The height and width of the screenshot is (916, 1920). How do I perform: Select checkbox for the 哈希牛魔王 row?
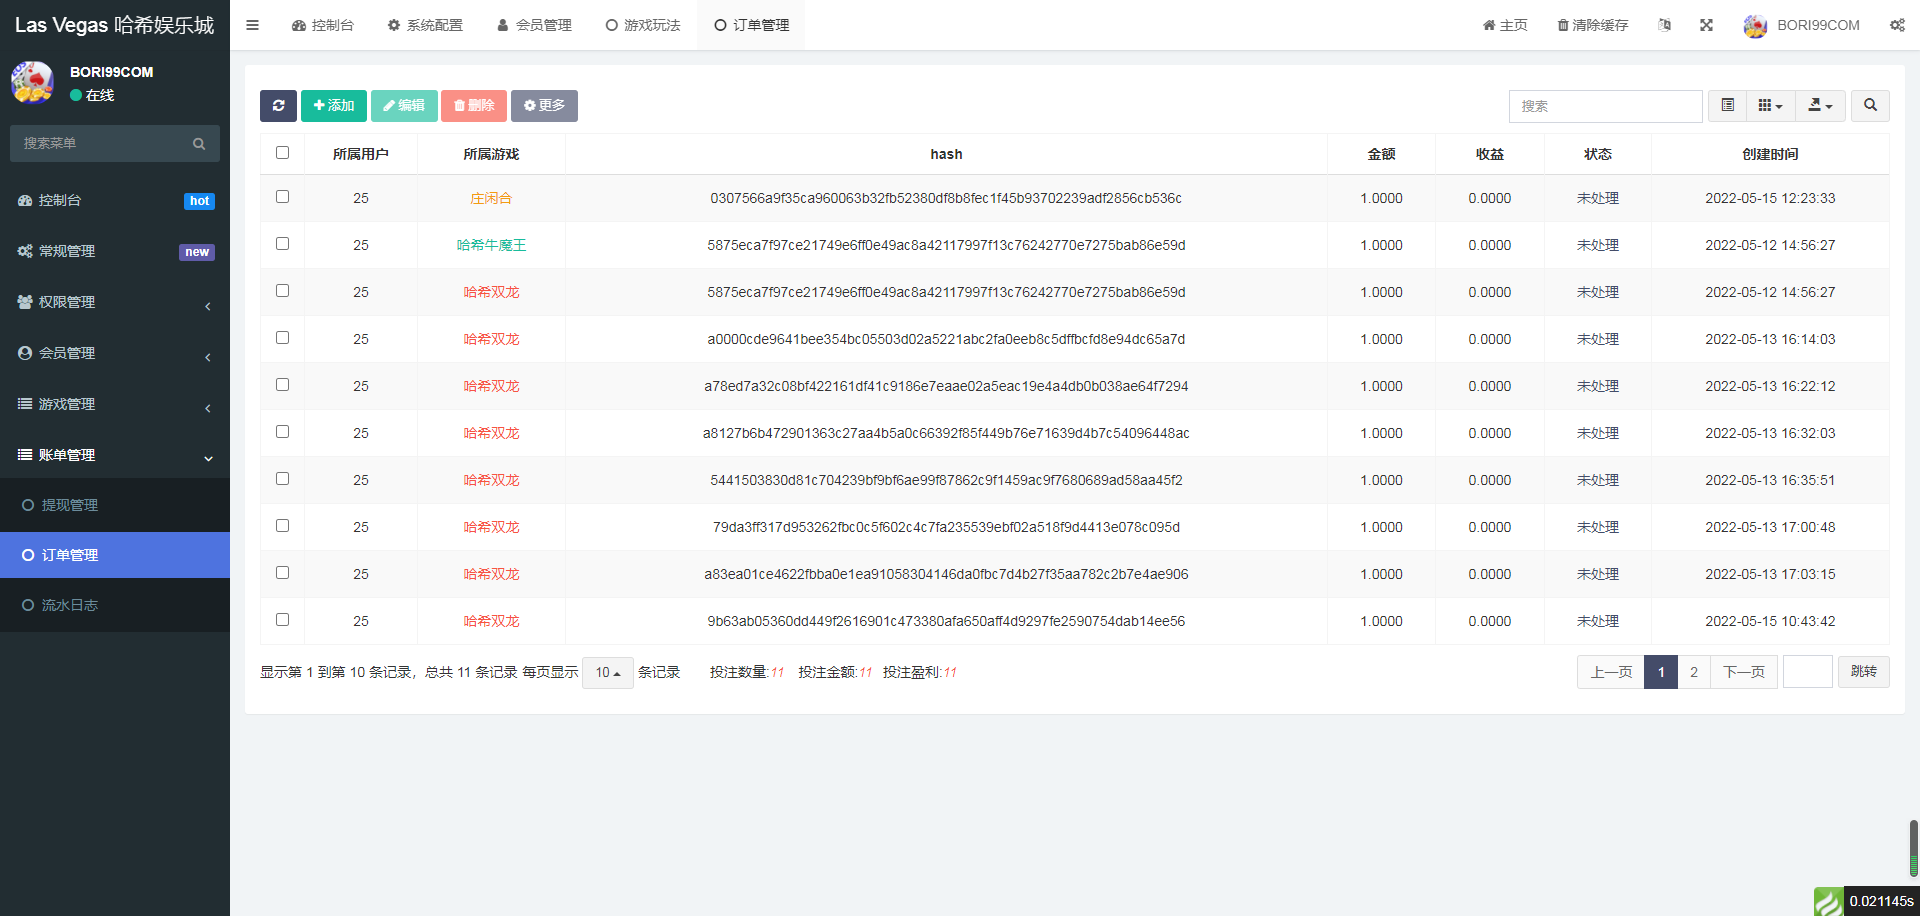tap(282, 244)
